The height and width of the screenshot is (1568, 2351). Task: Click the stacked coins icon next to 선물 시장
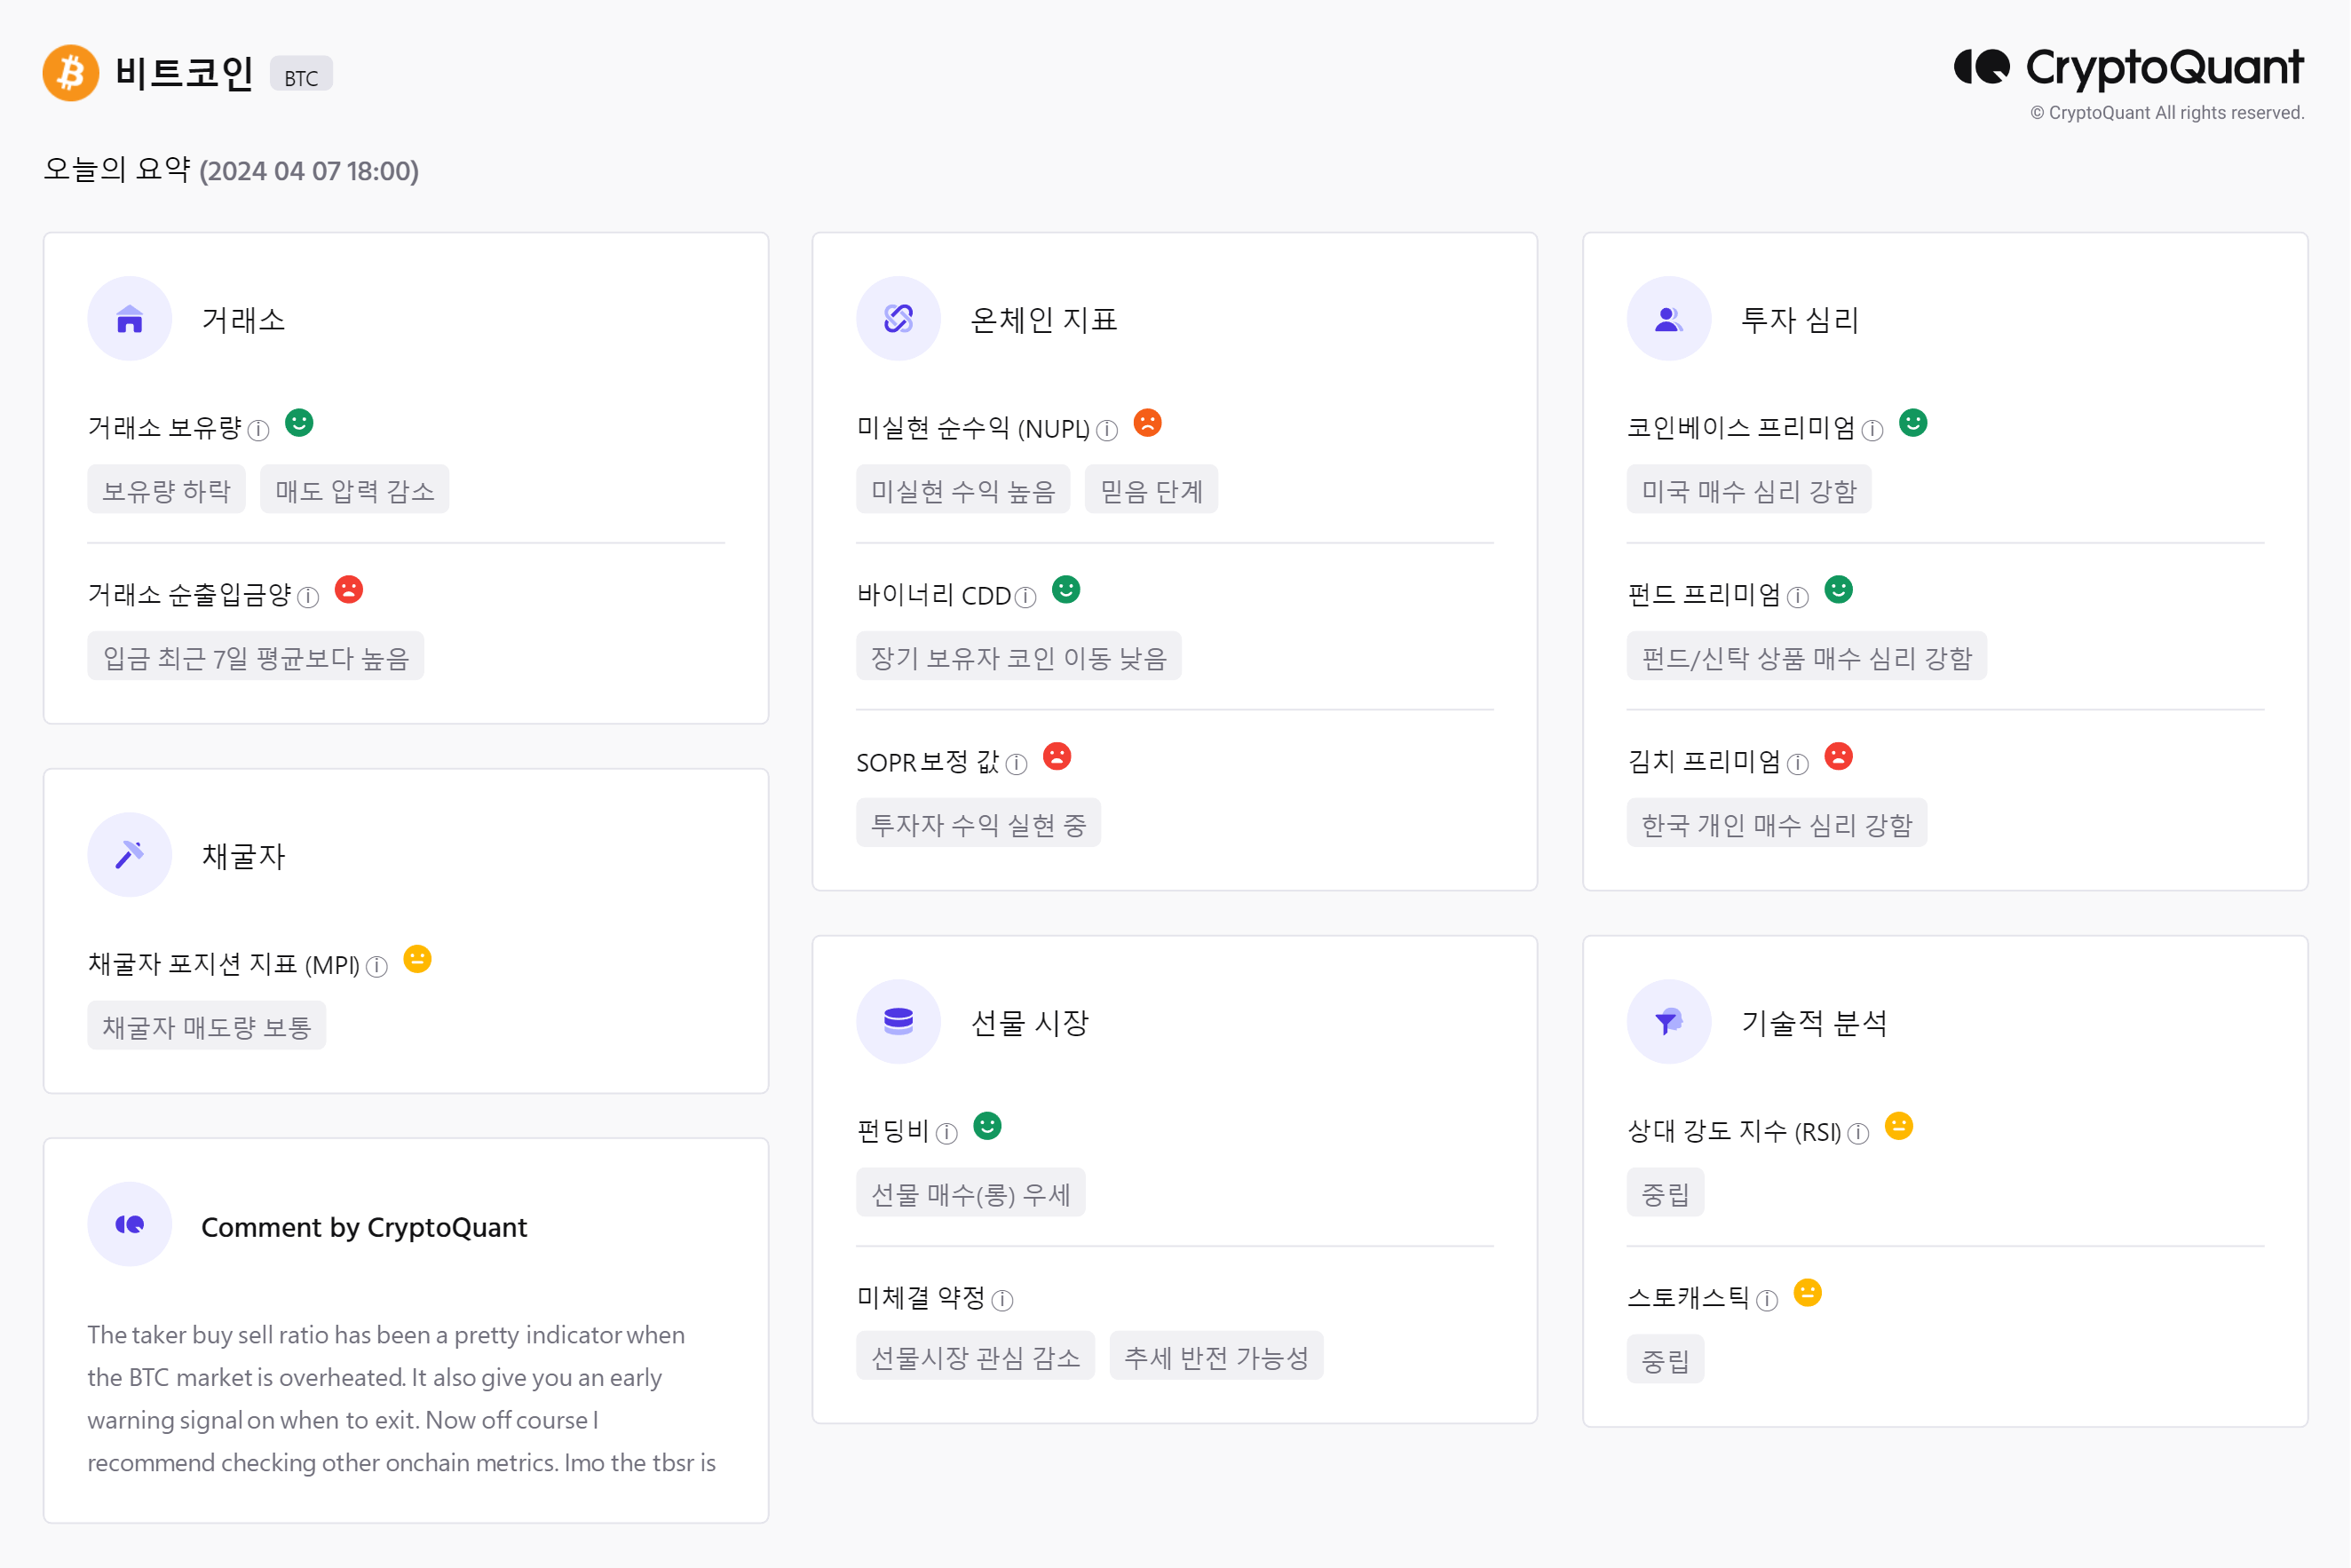tap(899, 1022)
